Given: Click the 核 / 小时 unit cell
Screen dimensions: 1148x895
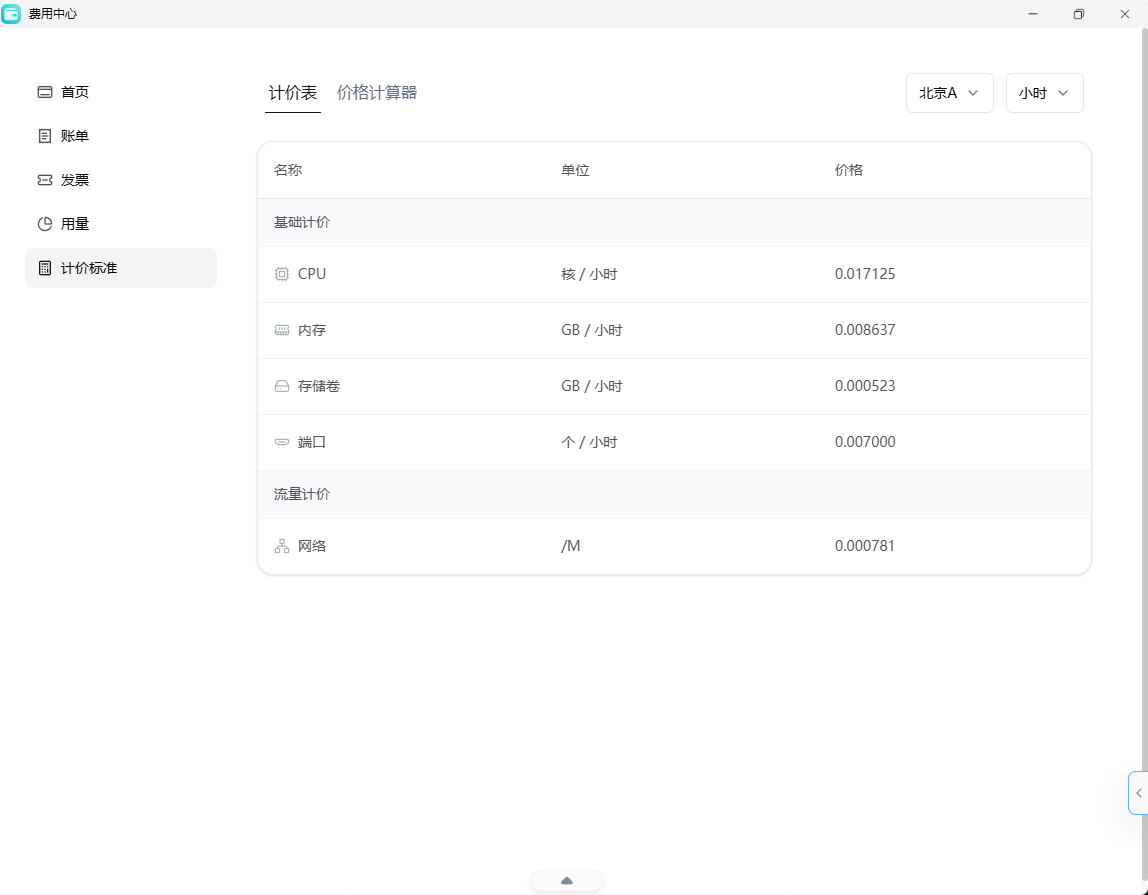Looking at the screenshot, I should point(589,275).
